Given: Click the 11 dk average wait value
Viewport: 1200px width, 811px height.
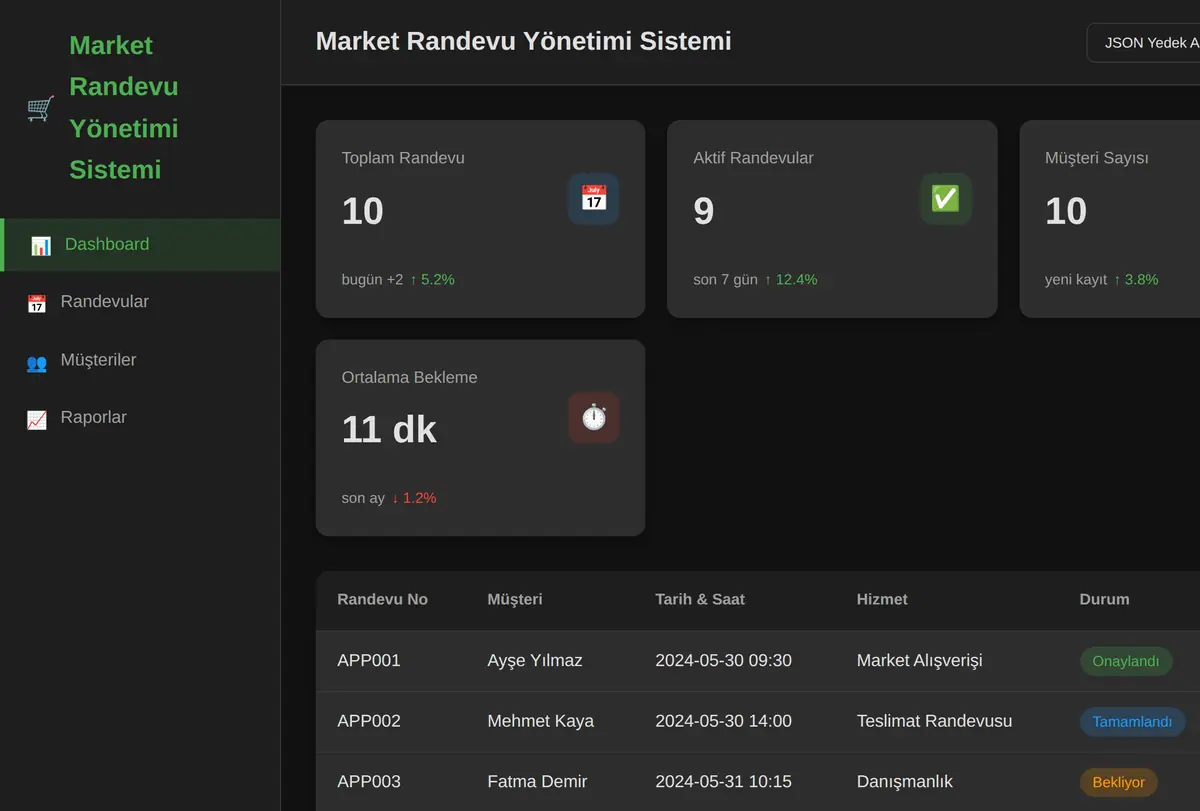Looking at the screenshot, I should (x=389, y=430).
